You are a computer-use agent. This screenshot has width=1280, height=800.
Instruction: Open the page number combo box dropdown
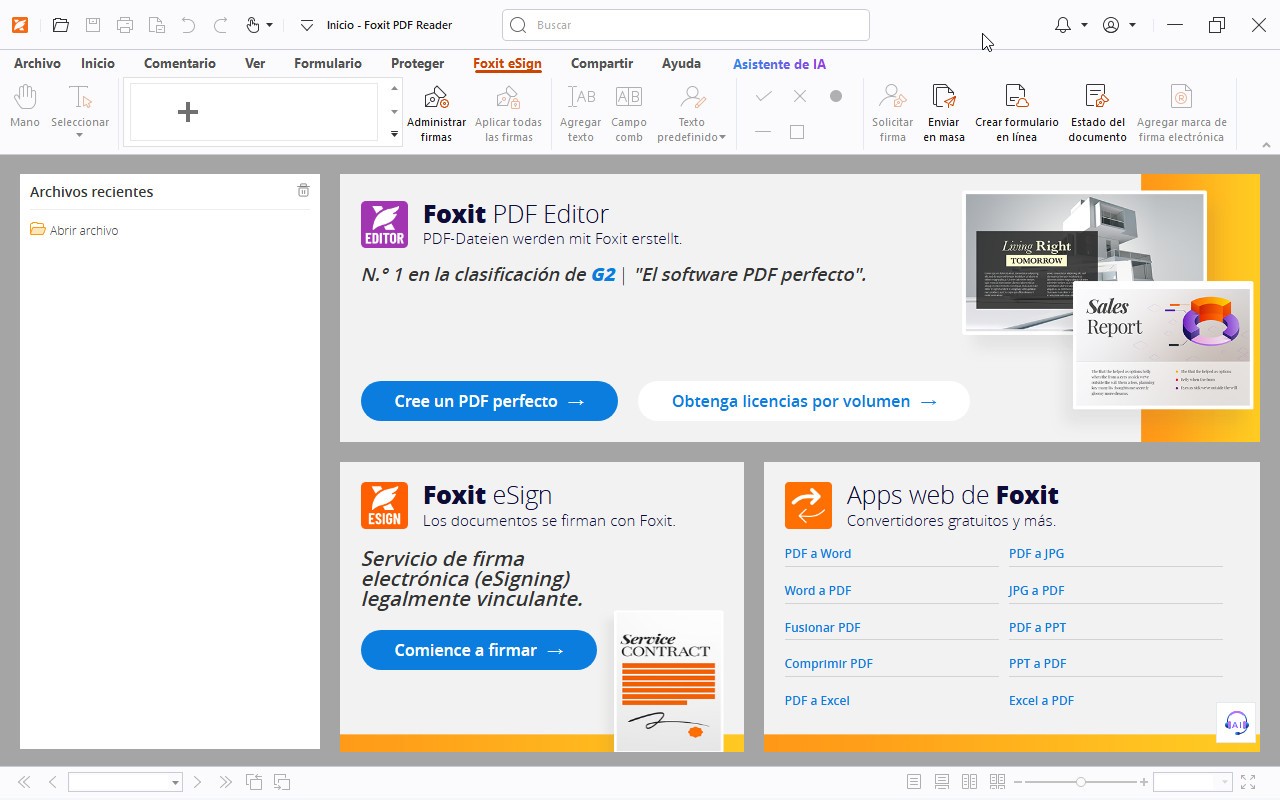click(x=175, y=783)
